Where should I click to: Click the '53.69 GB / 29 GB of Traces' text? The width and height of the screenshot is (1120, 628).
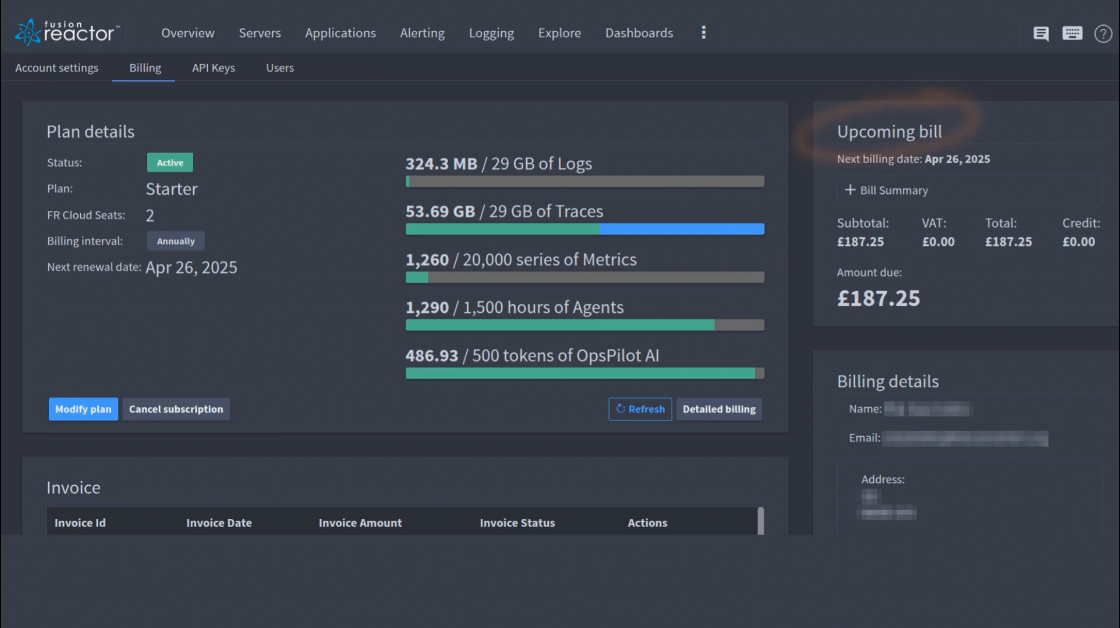click(504, 211)
